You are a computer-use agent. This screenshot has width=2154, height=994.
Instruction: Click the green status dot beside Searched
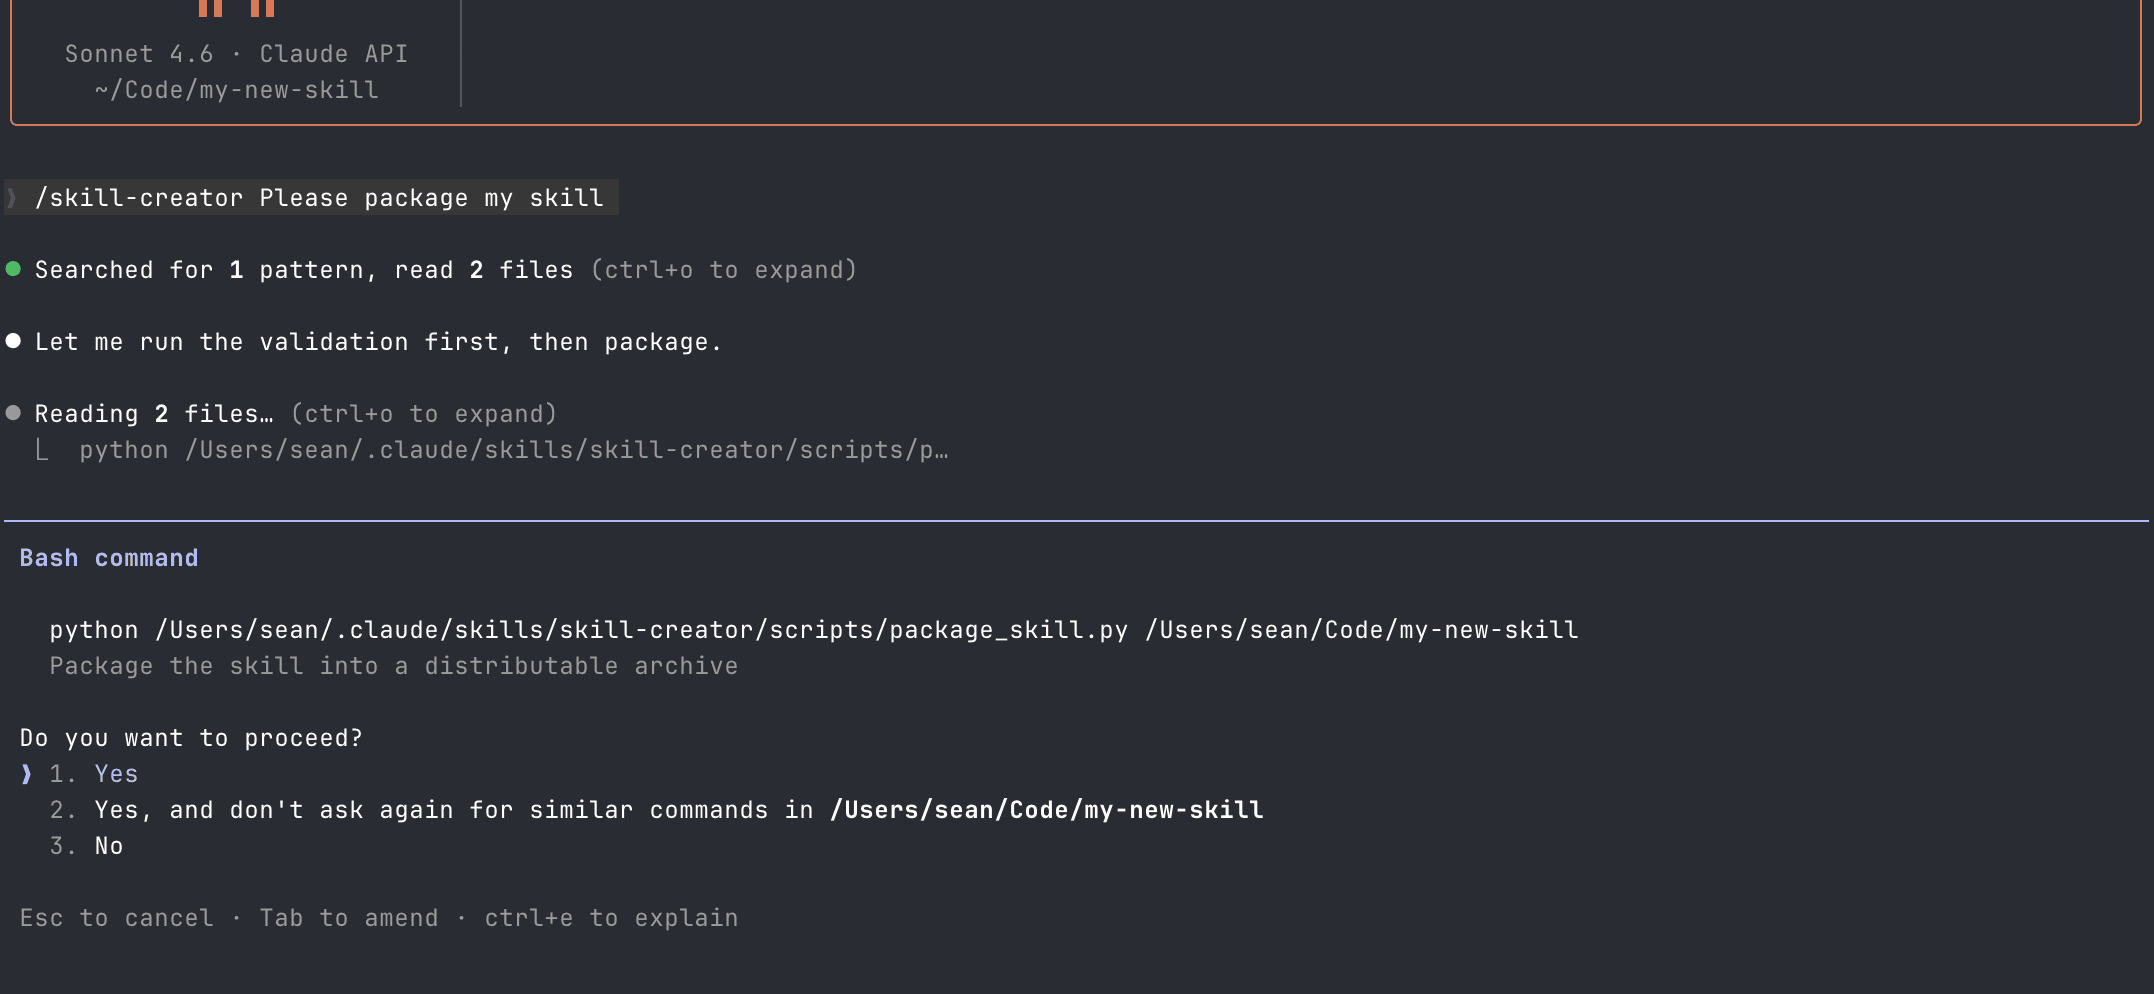14,269
